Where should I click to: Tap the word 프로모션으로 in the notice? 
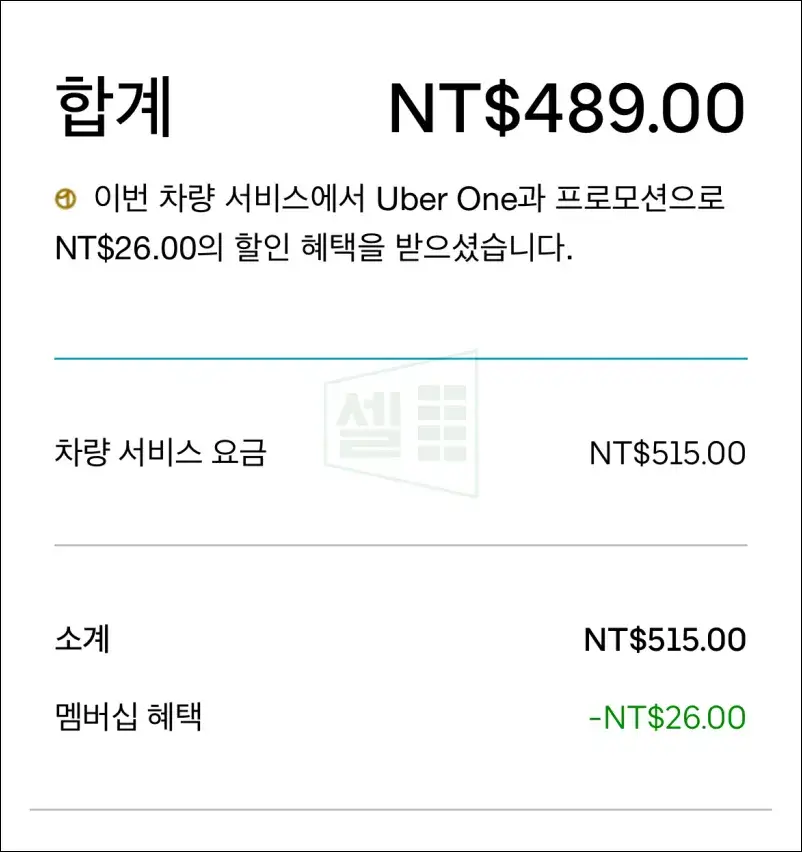click(640, 198)
